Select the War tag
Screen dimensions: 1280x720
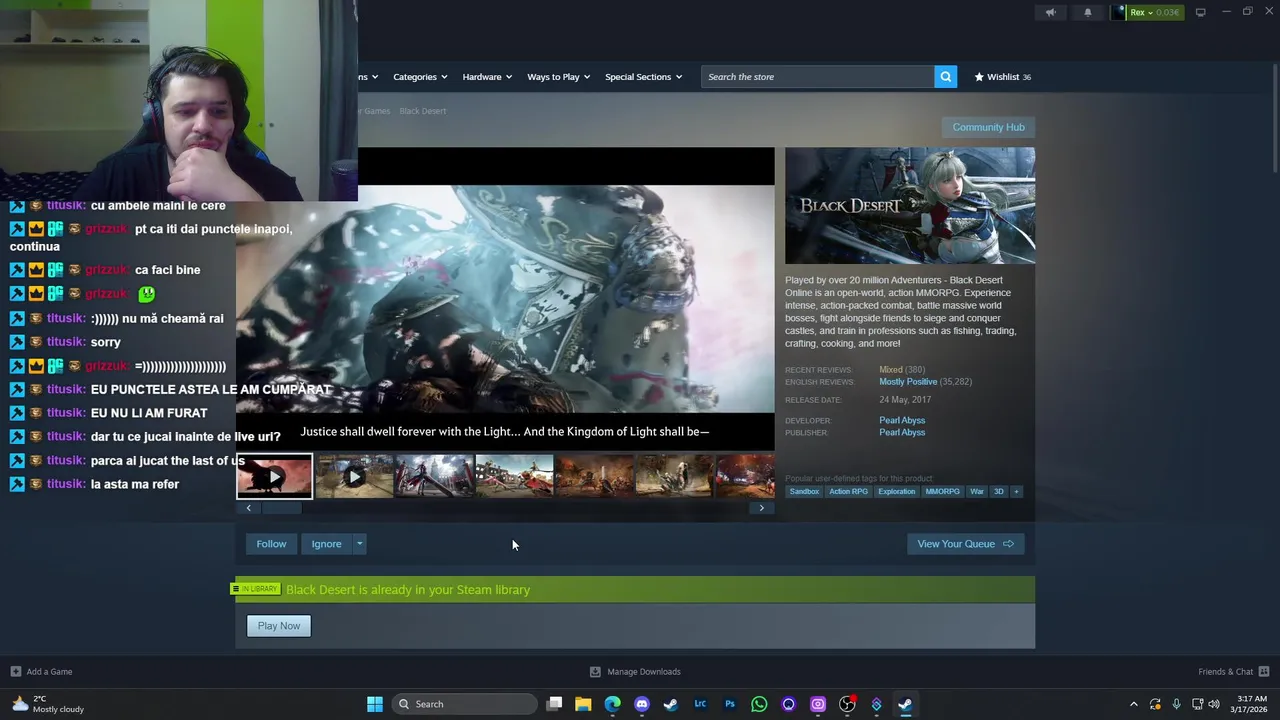pyautogui.click(x=977, y=492)
